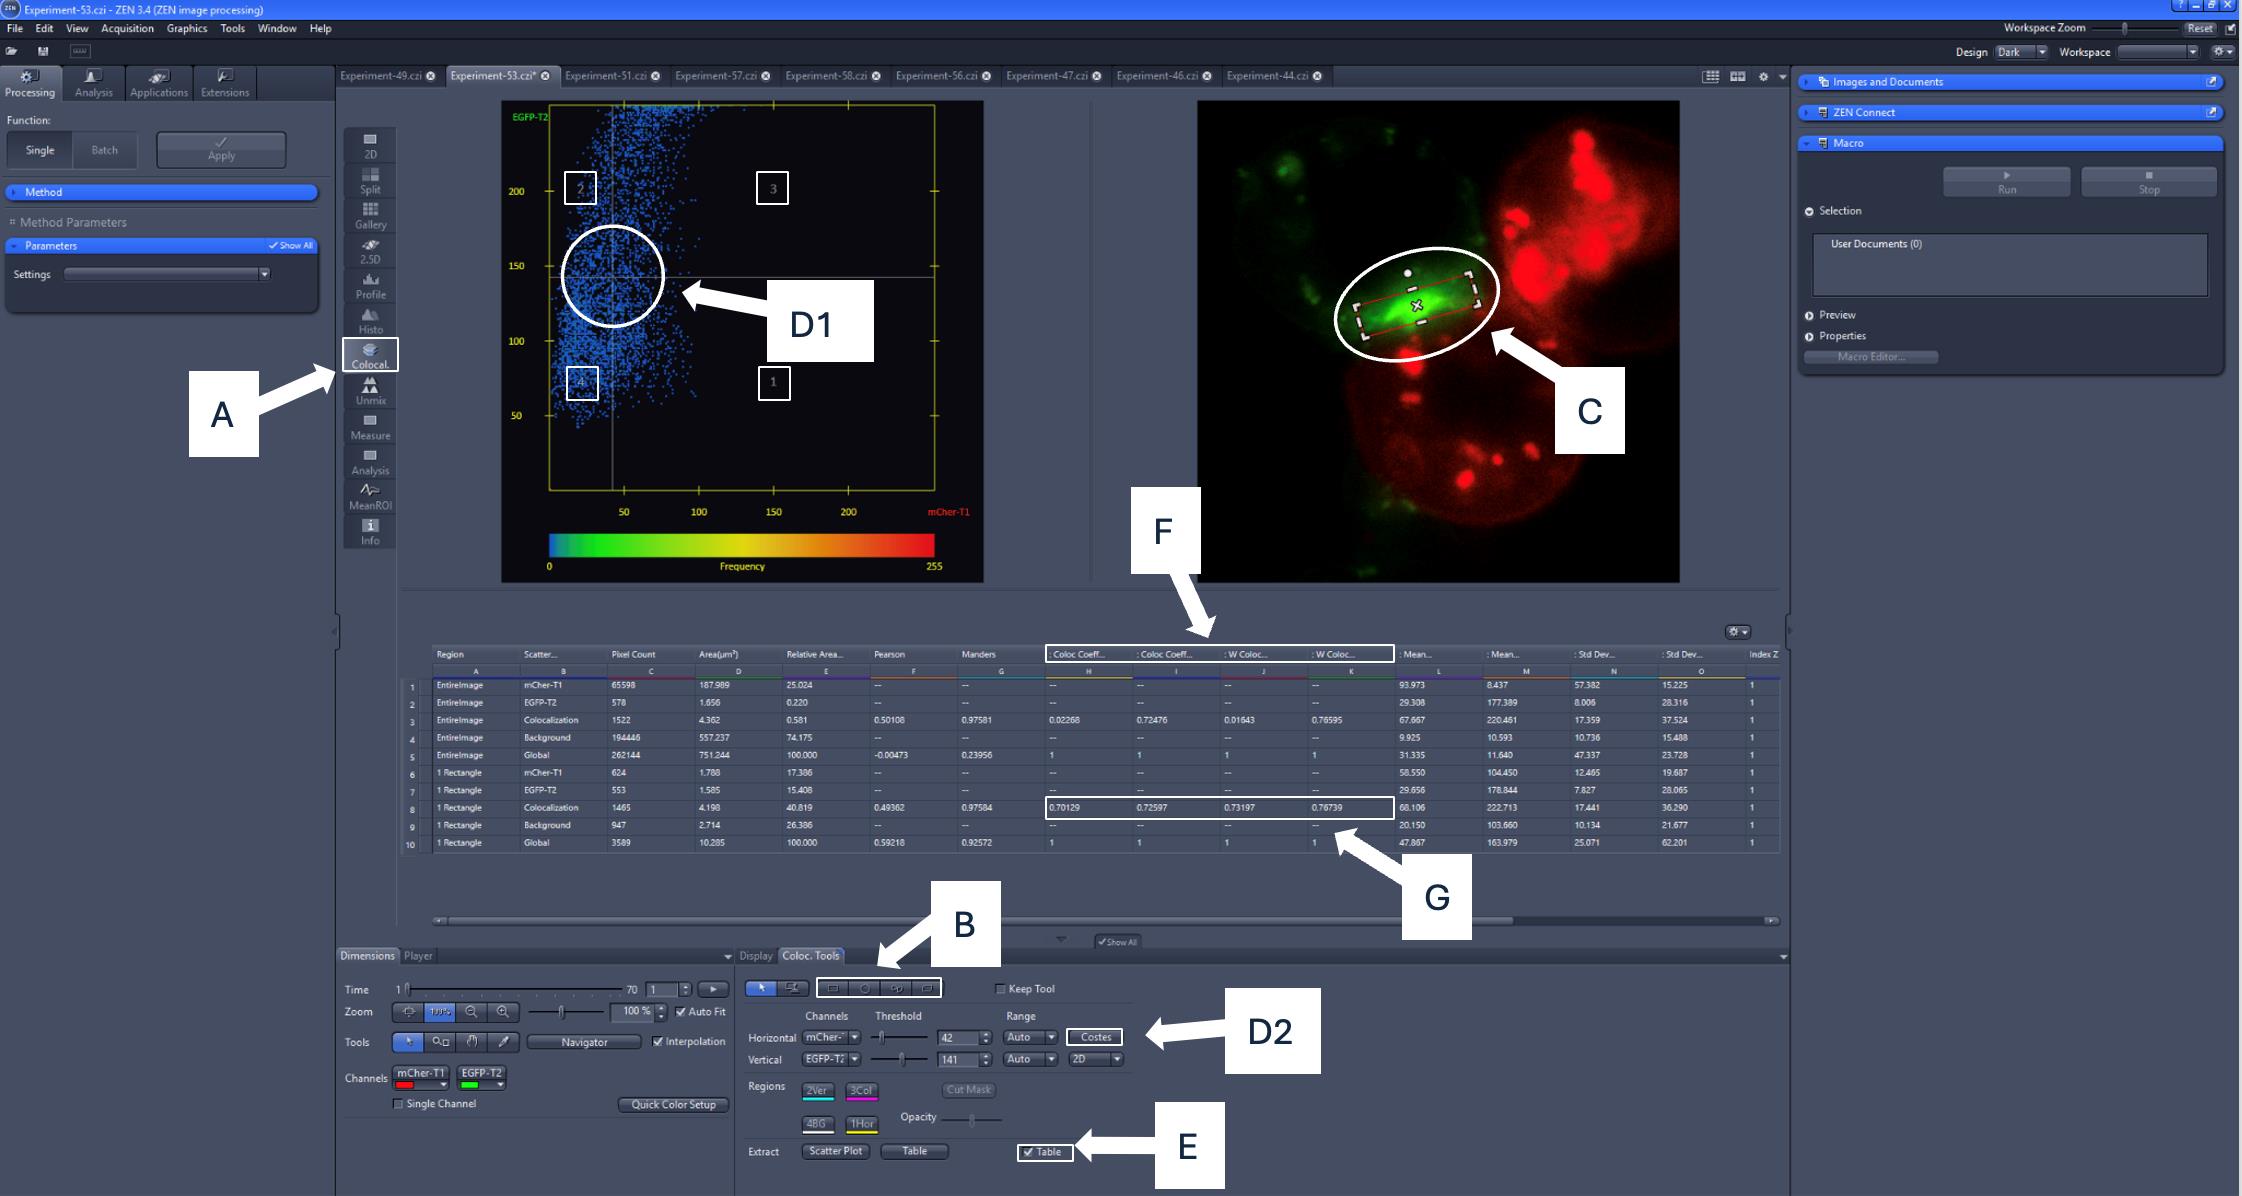Open the Colocalization view tab

tap(370, 355)
